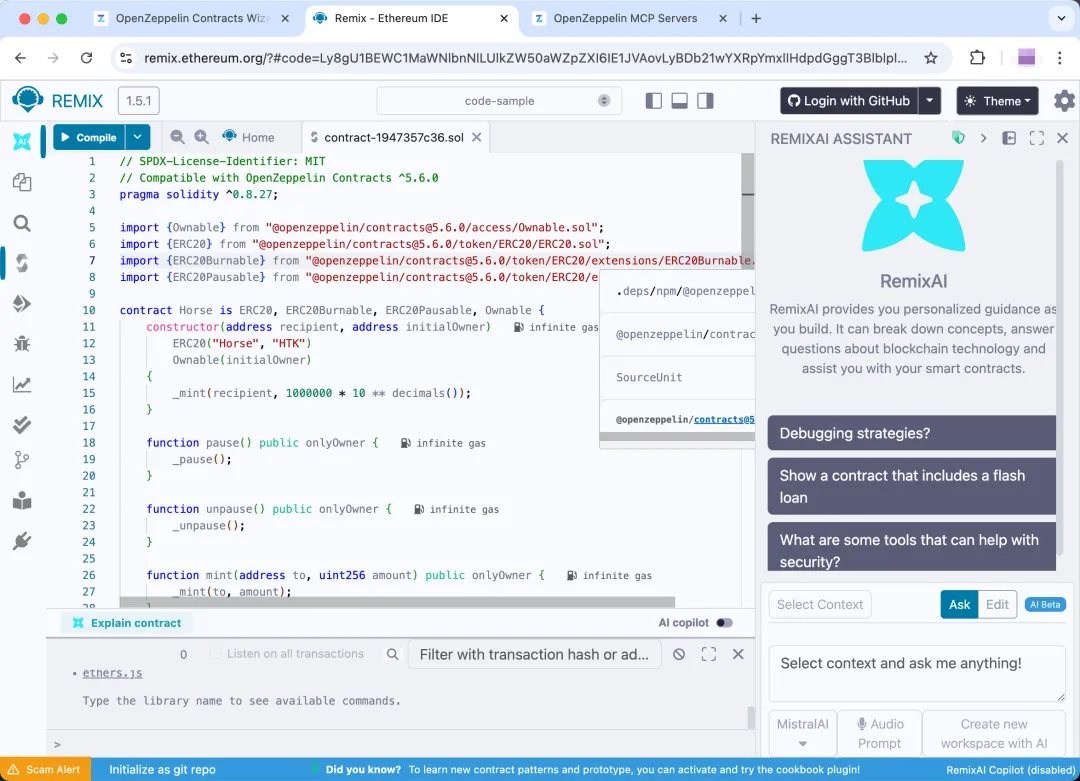Screen dimensions: 1080x781
Task: Open the browser tab list chevron
Action: coord(1061,19)
